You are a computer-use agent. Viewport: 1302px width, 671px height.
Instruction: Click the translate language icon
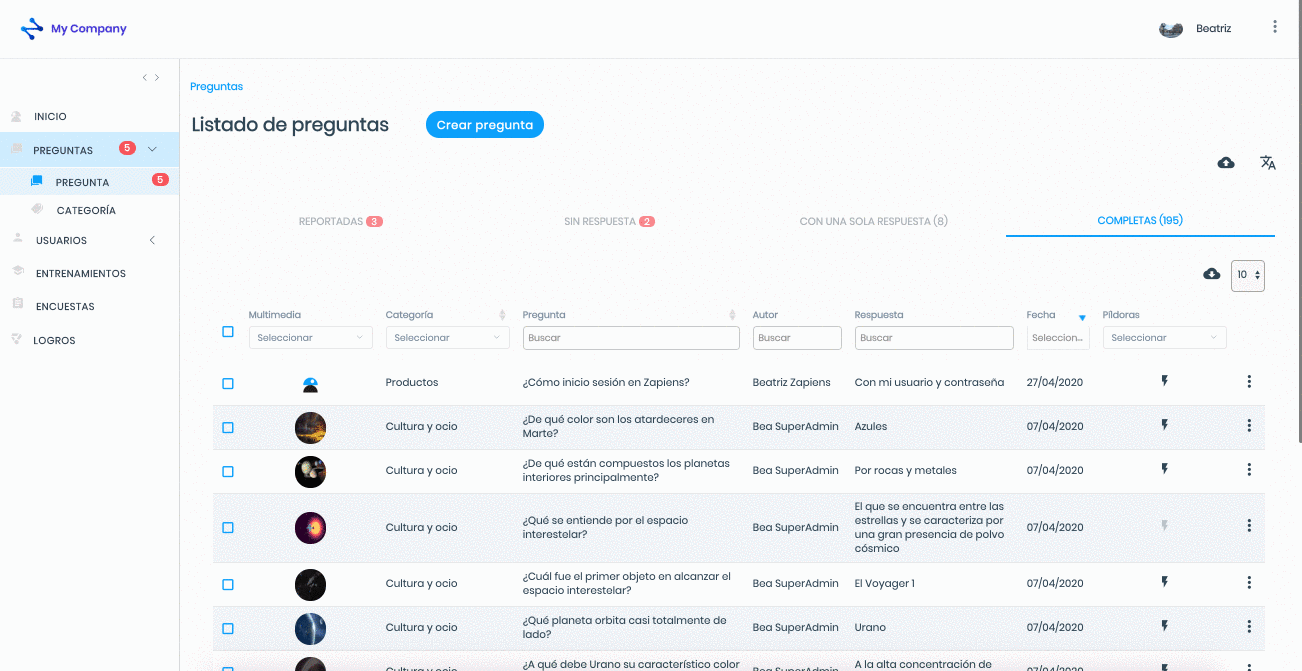[1268, 163]
